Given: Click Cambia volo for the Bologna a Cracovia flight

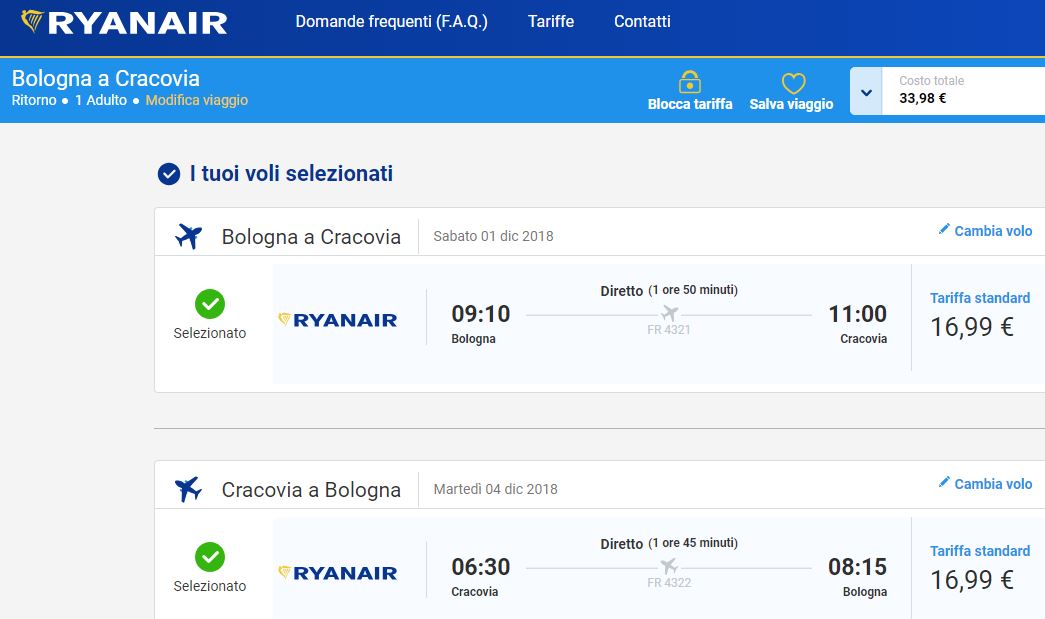Looking at the screenshot, I should (x=993, y=231).
